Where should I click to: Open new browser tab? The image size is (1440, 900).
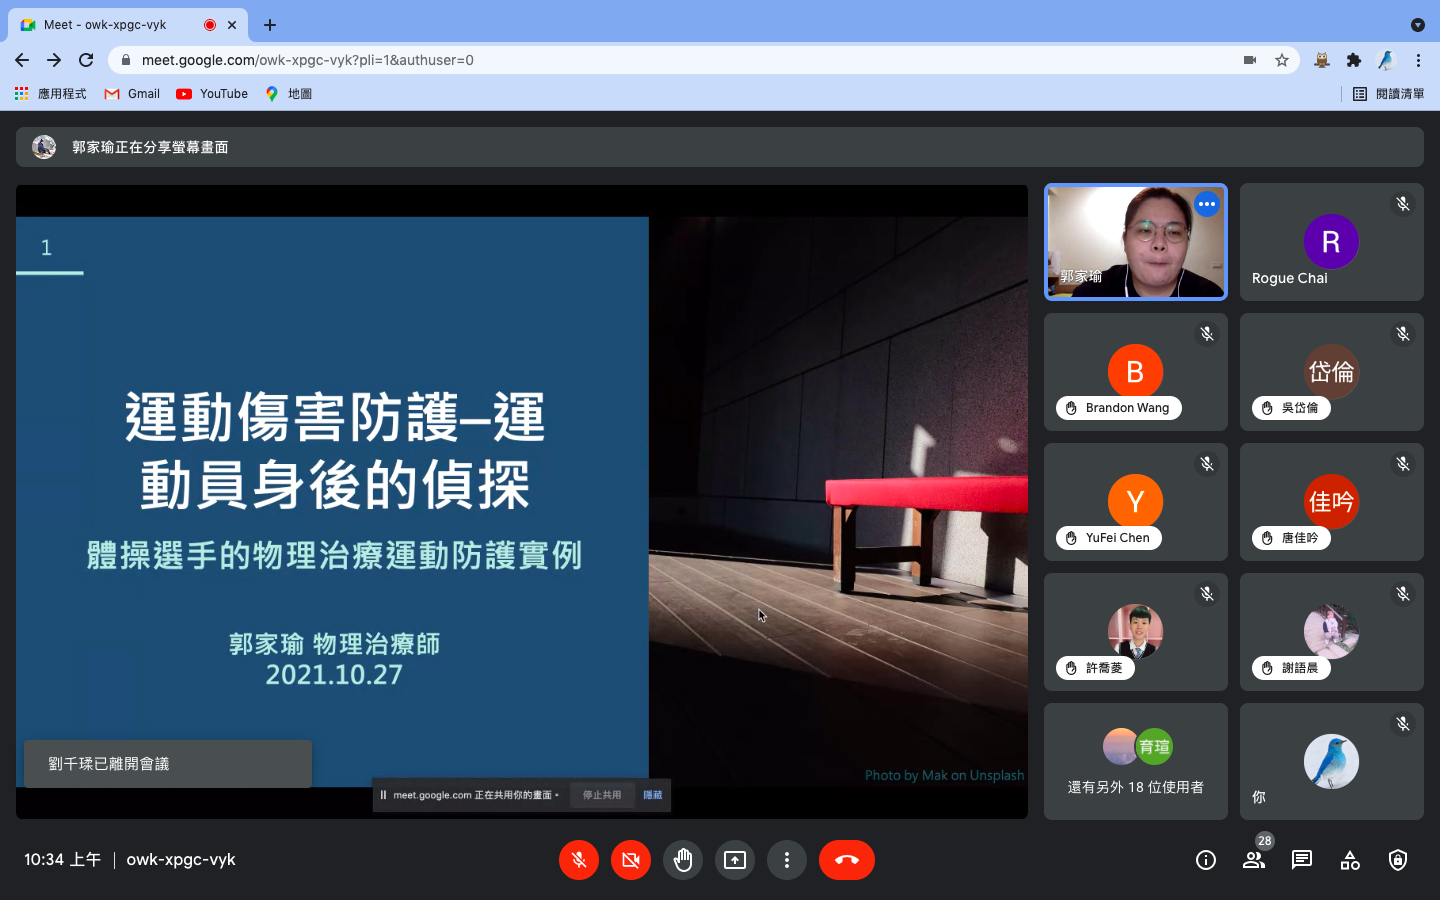click(x=270, y=25)
